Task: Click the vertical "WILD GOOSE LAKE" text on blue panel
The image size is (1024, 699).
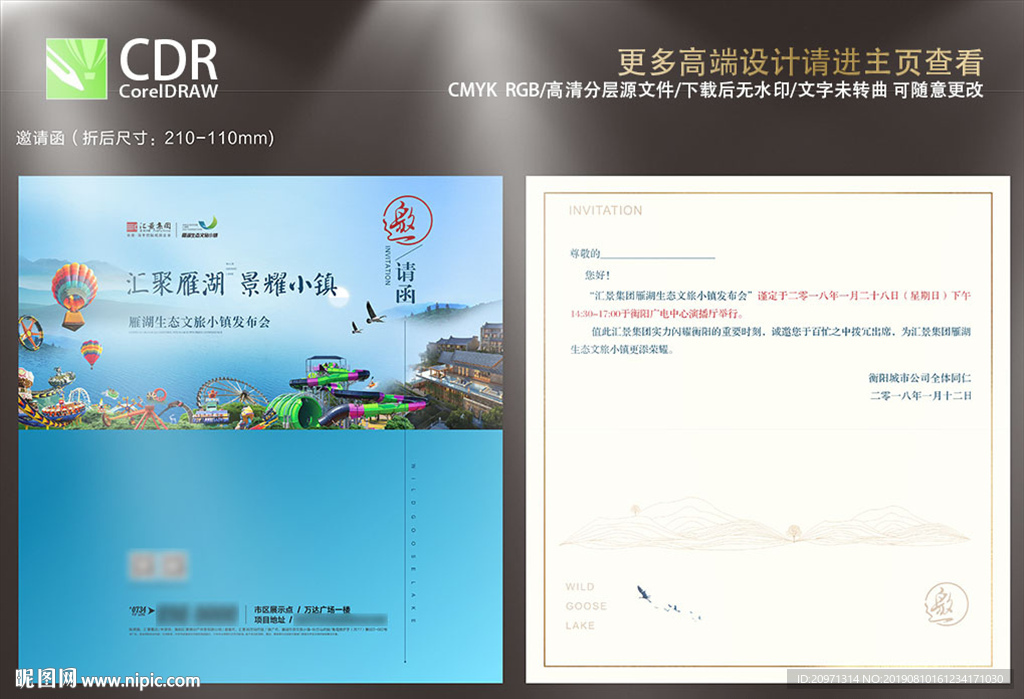Action: tap(413, 542)
